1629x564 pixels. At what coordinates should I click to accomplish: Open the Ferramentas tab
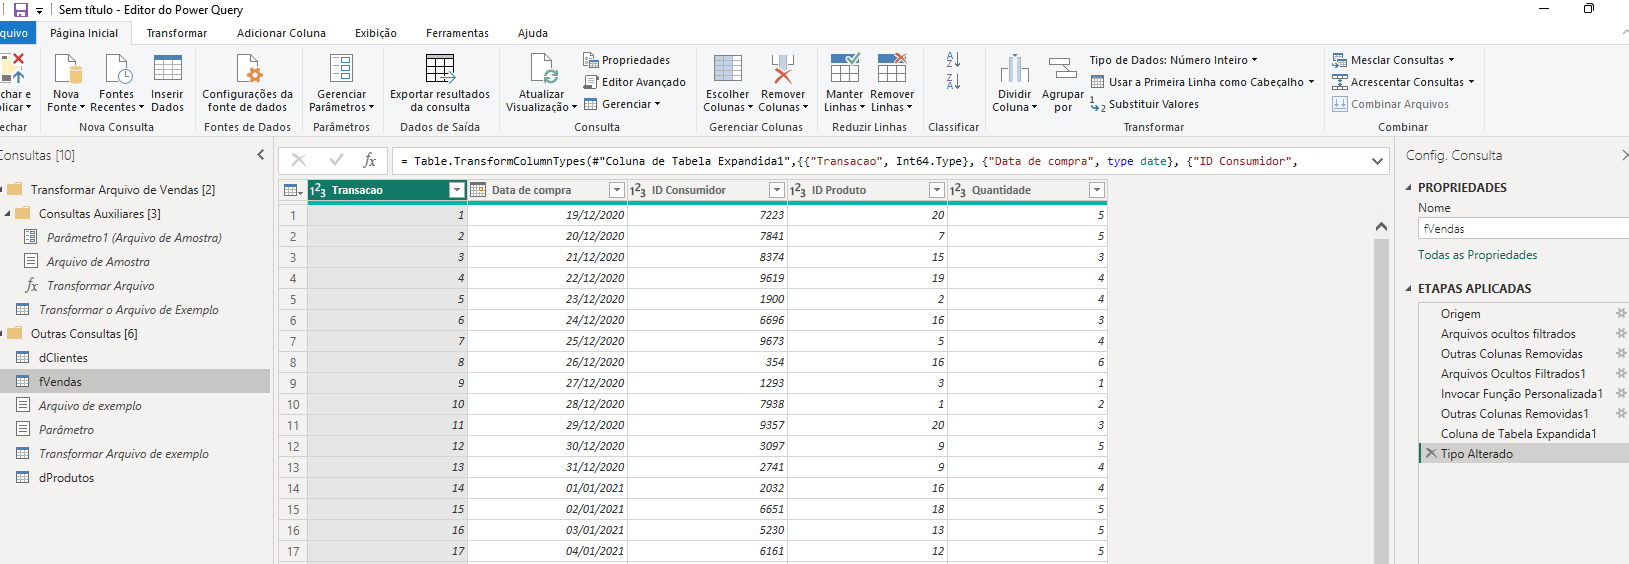pyautogui.click(x=457, y=33)
